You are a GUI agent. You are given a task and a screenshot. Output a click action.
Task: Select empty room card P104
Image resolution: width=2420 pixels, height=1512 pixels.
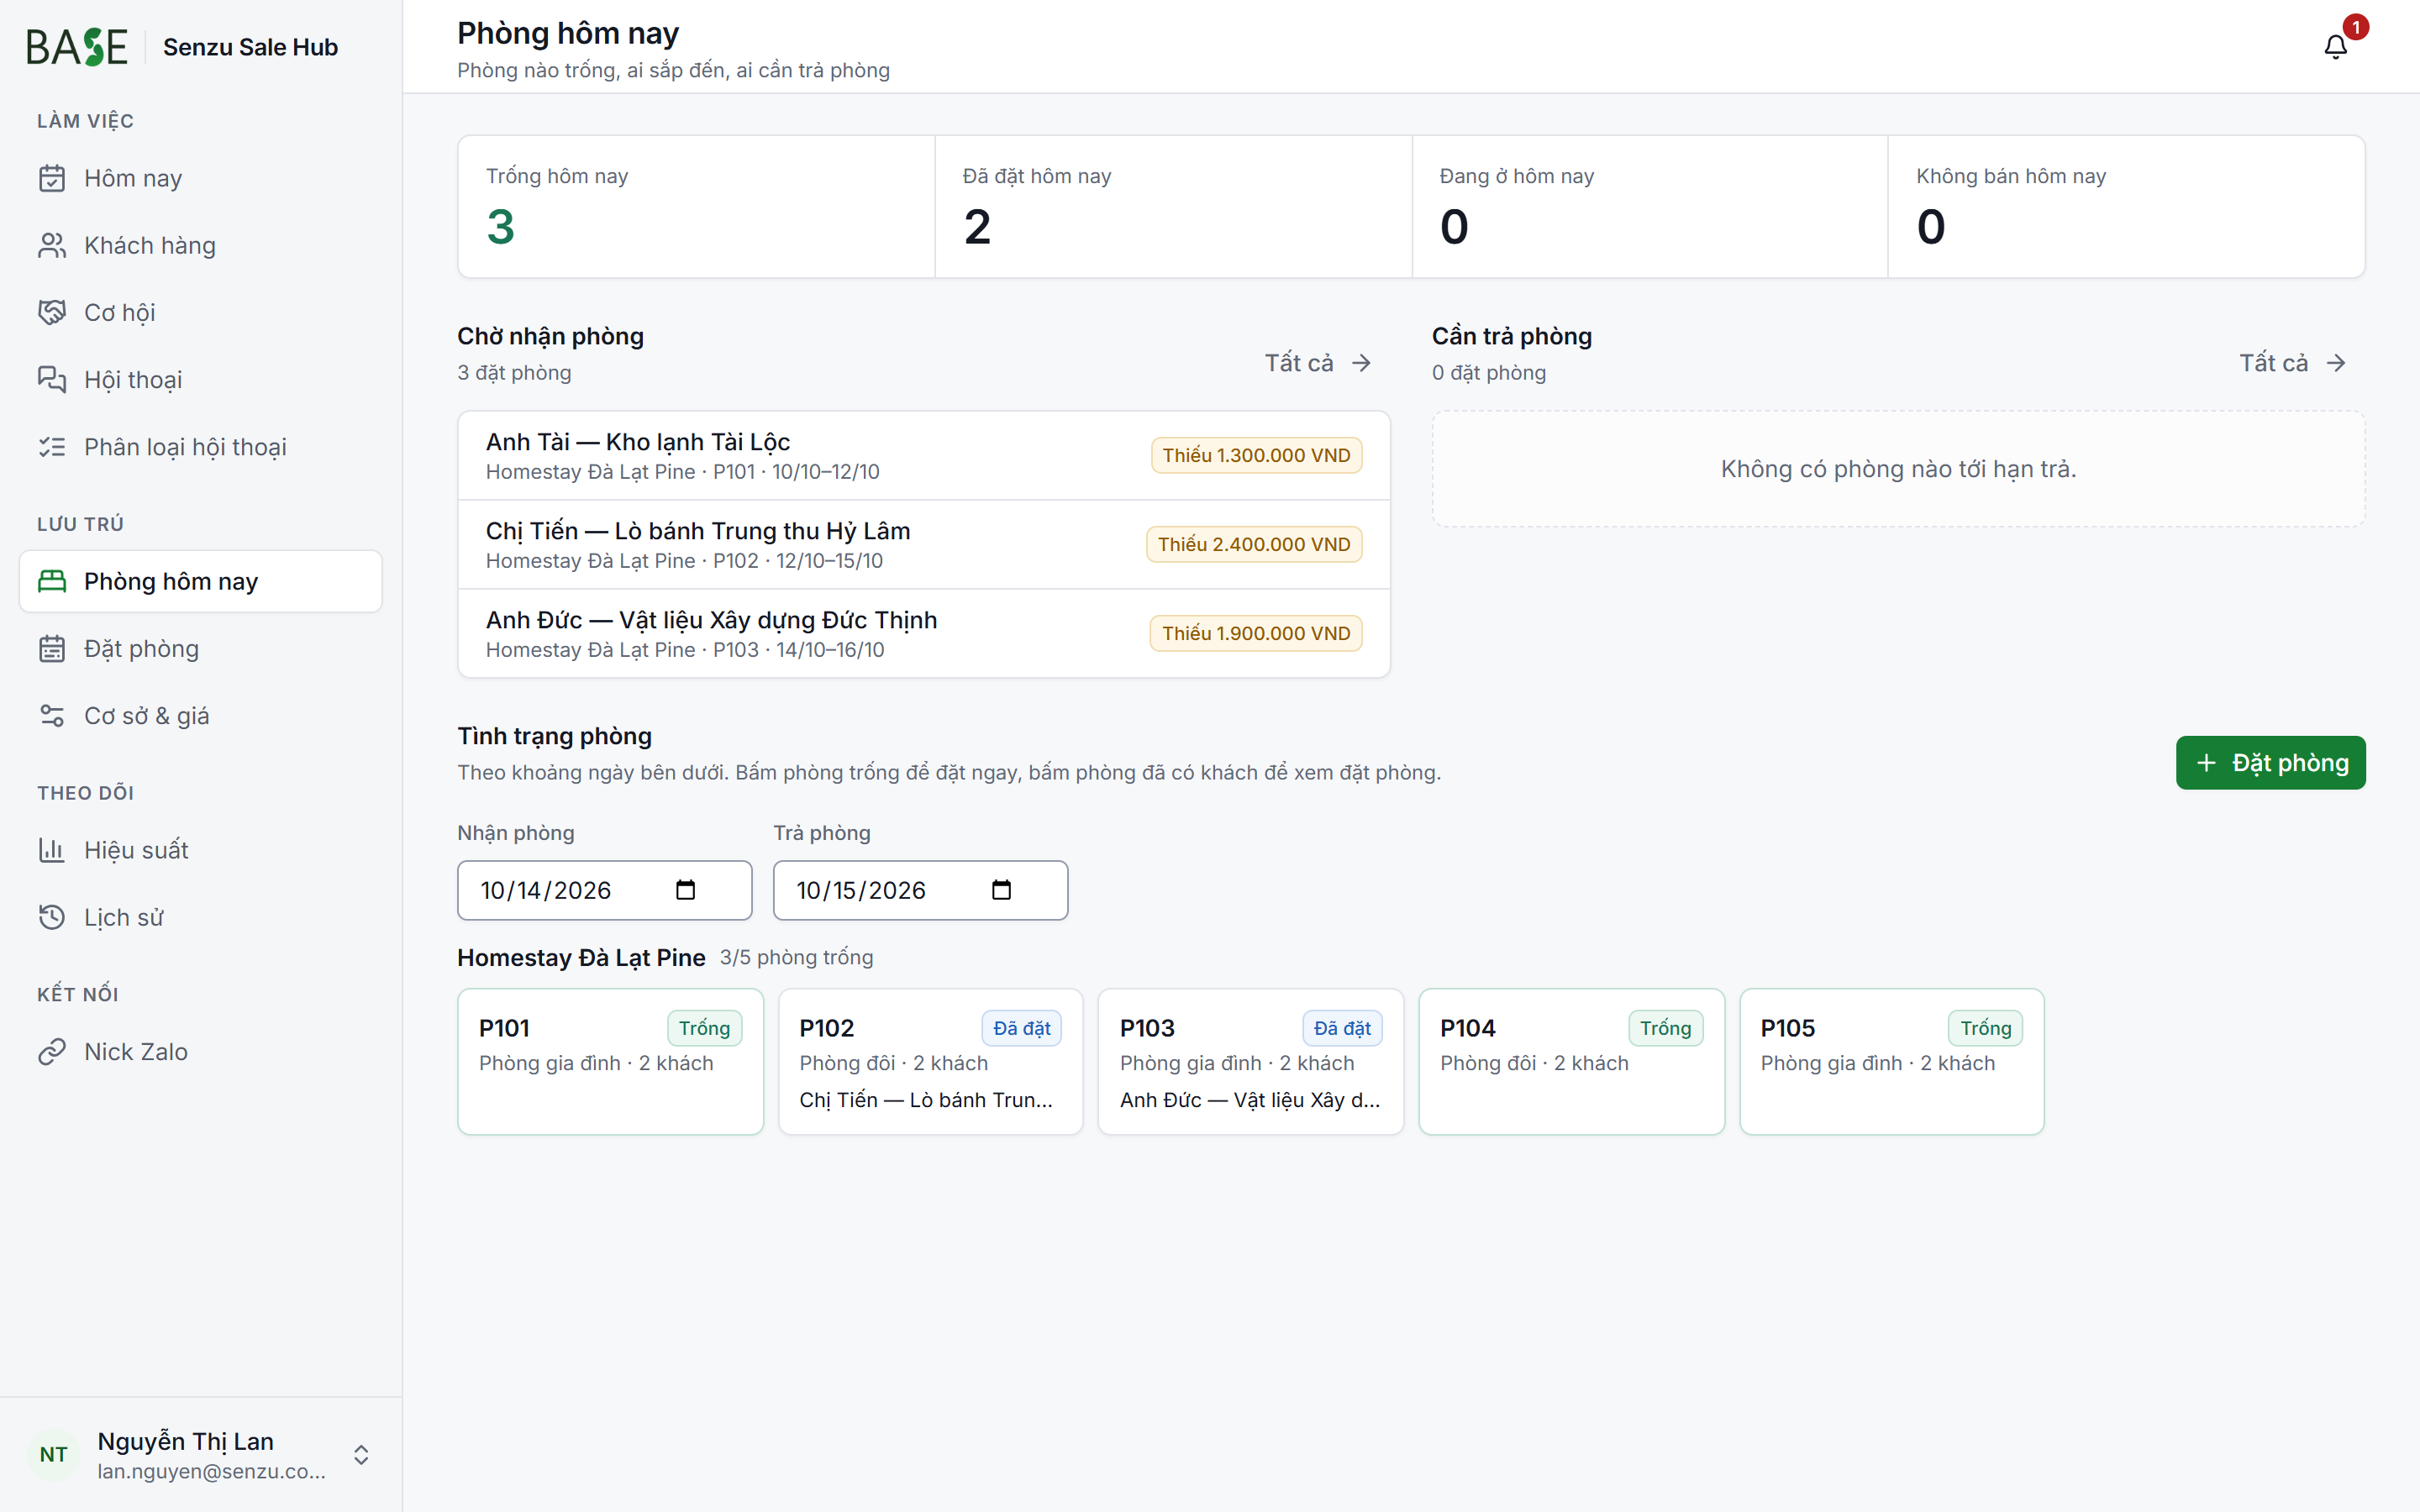coord(1571,1061)
